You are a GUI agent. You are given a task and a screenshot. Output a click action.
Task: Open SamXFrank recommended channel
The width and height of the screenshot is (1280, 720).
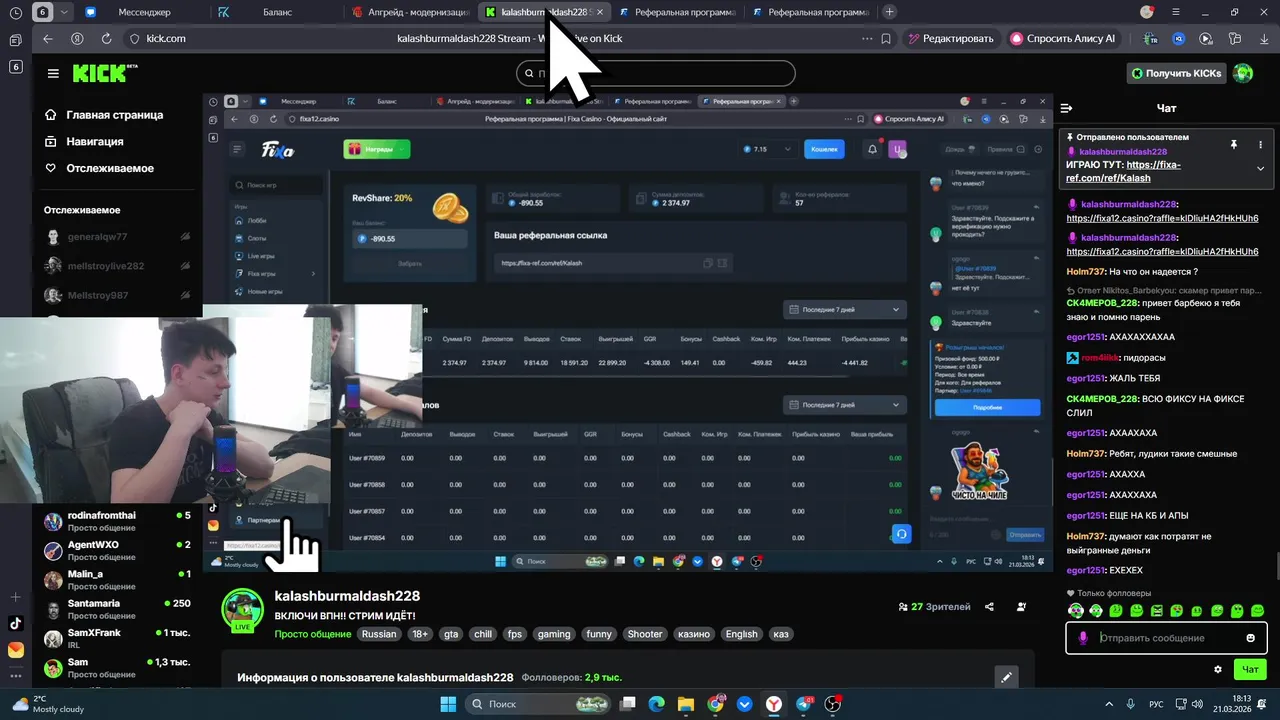coord(118,638)
